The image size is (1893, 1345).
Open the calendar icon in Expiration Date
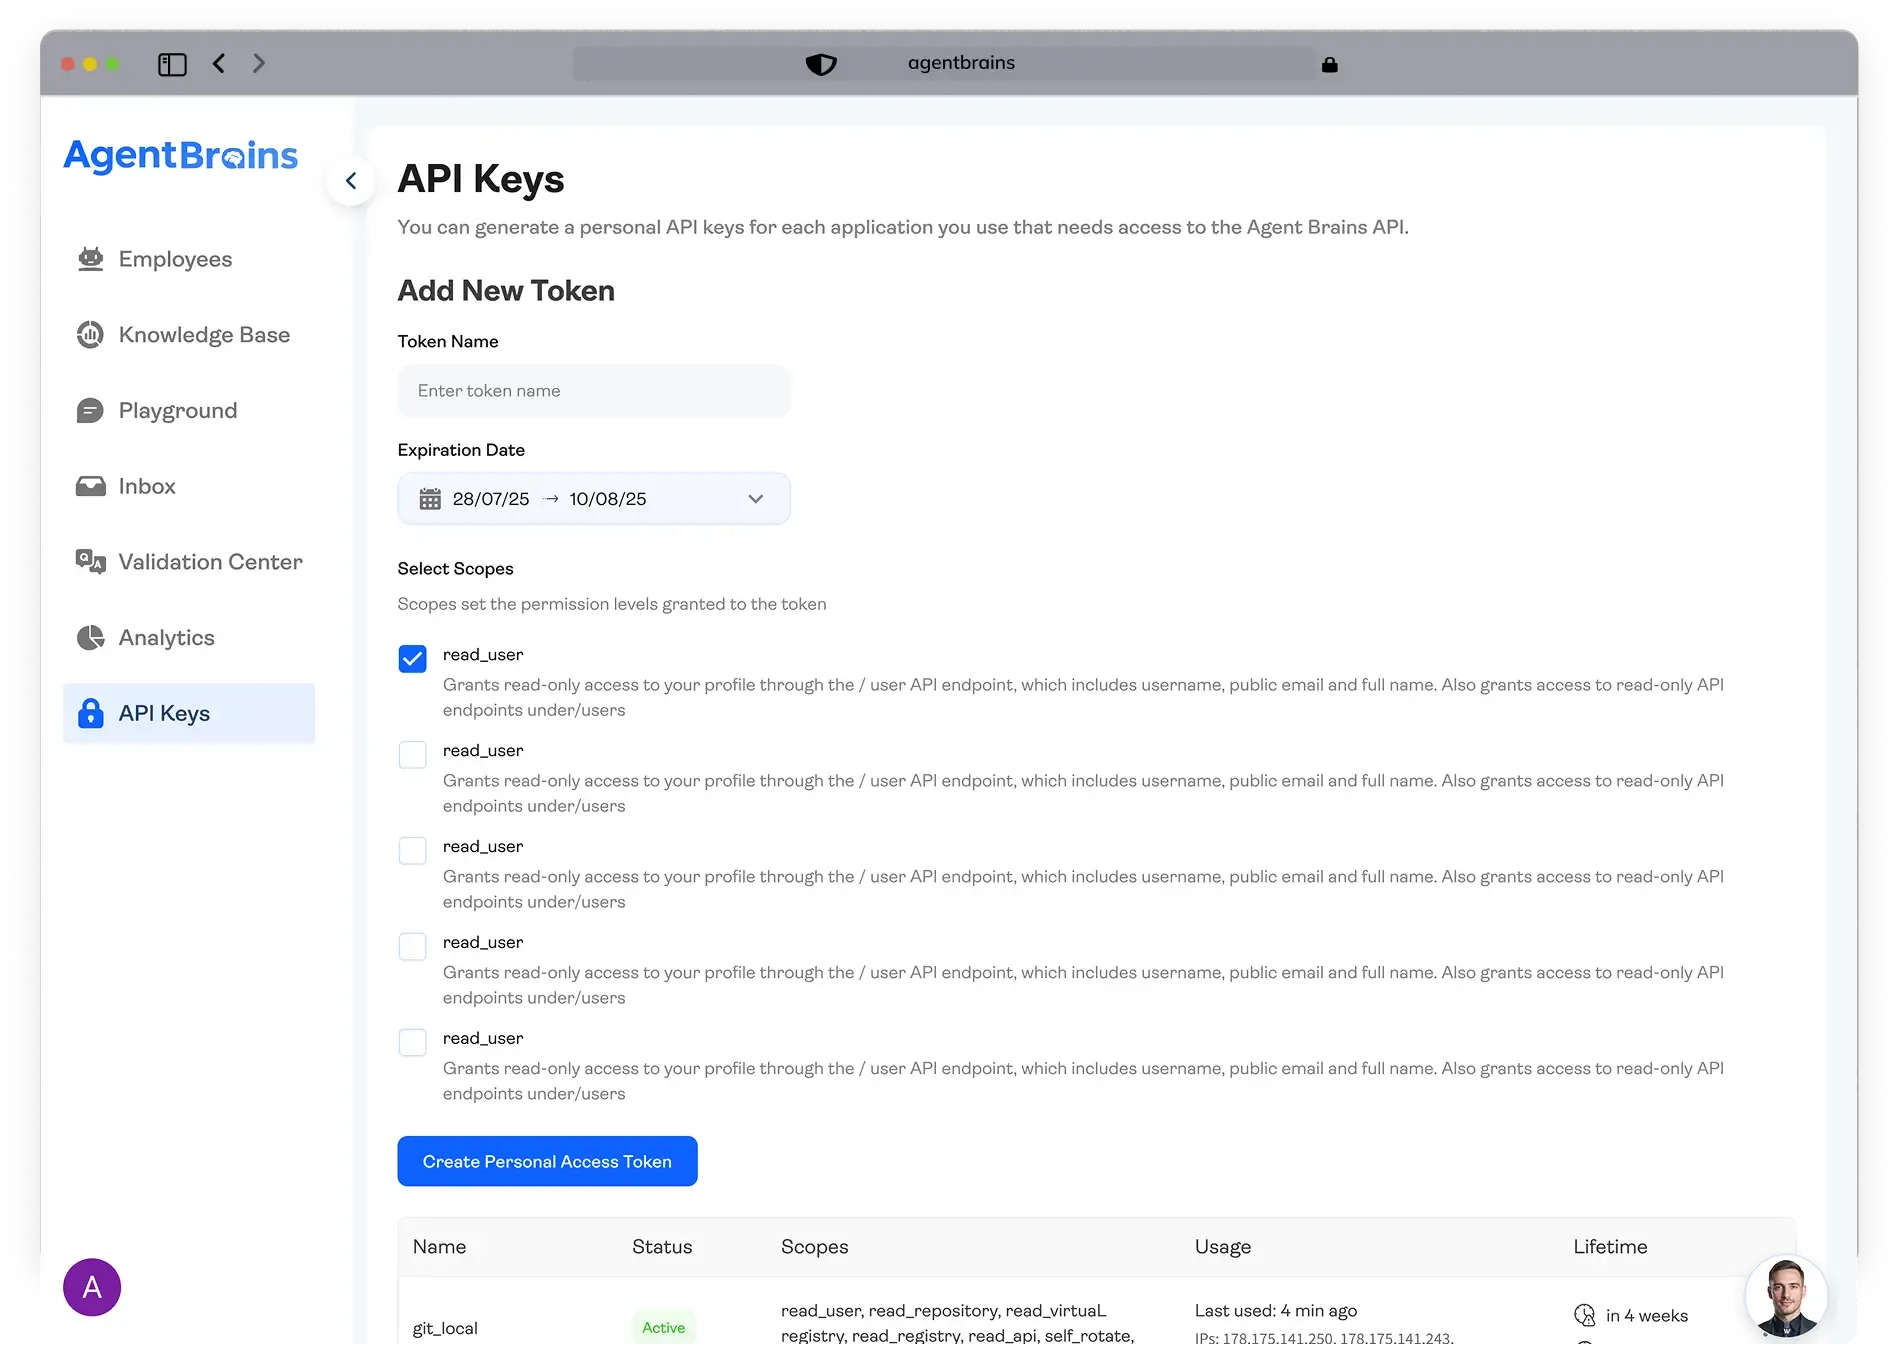[430, 498]
